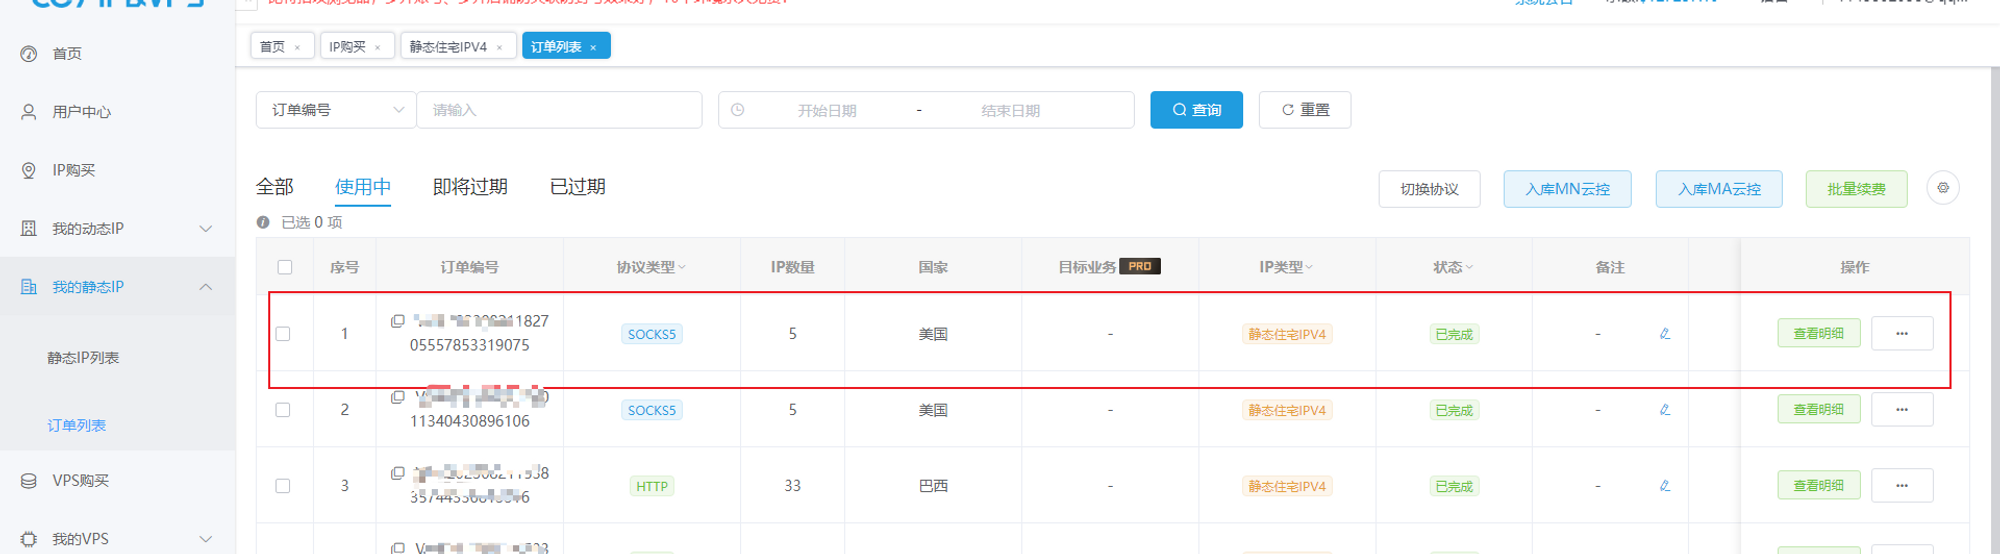Click the edit remark pencil in row 3

(1665, 486)
